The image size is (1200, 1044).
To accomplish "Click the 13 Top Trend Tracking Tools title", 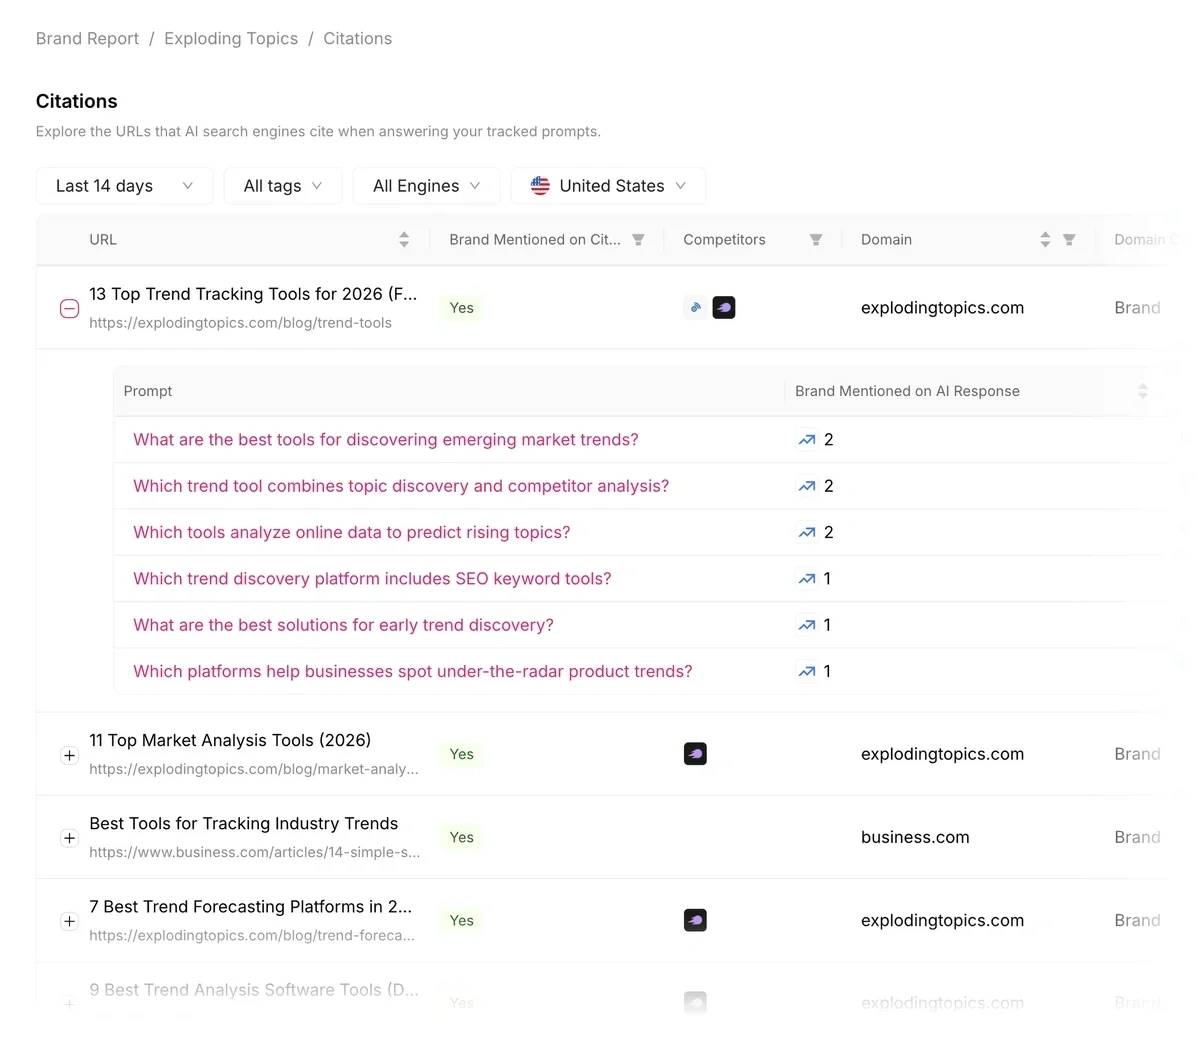I will (253, 294).
